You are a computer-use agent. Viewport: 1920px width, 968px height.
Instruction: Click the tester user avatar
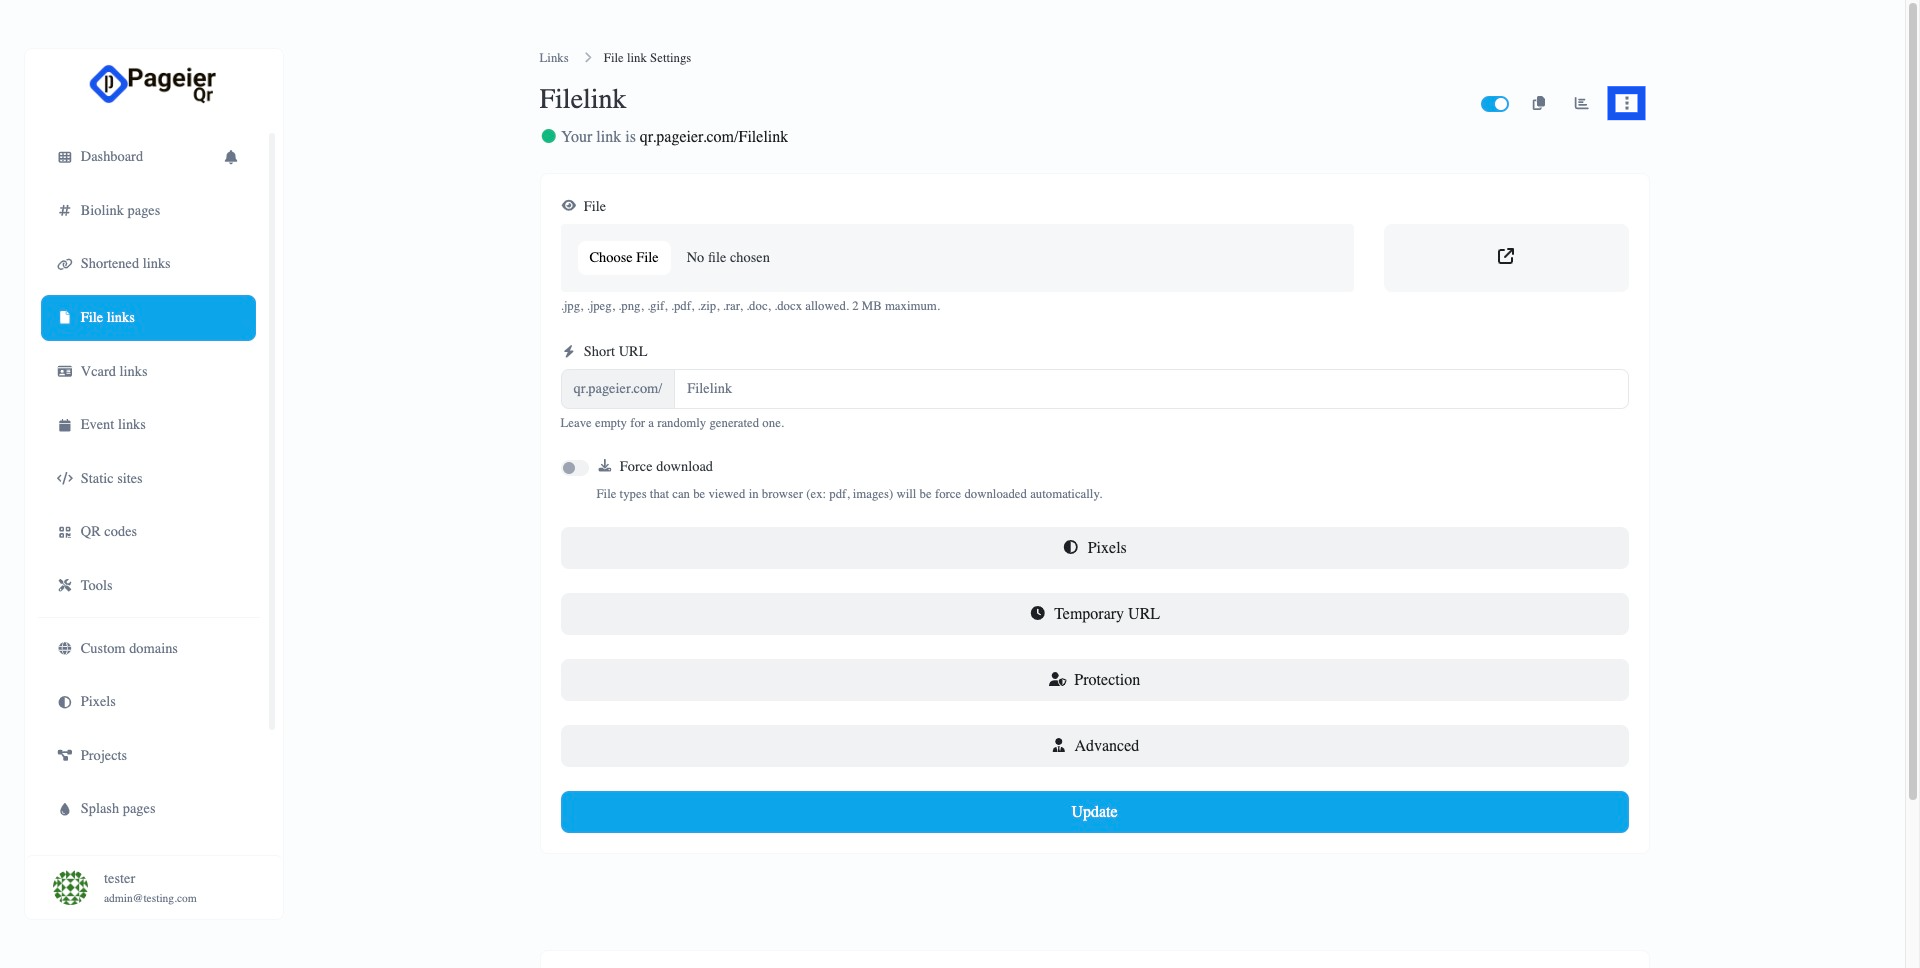[x=70, y=887]
